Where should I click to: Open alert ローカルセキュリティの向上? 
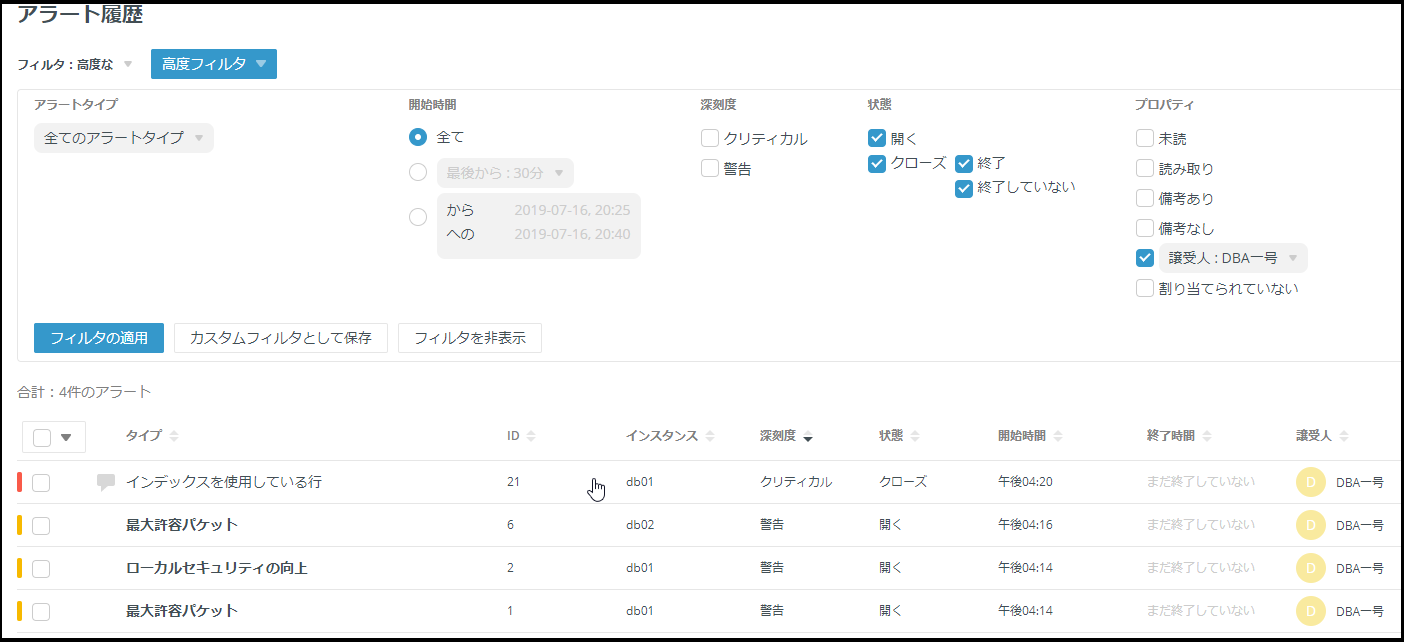217,568
